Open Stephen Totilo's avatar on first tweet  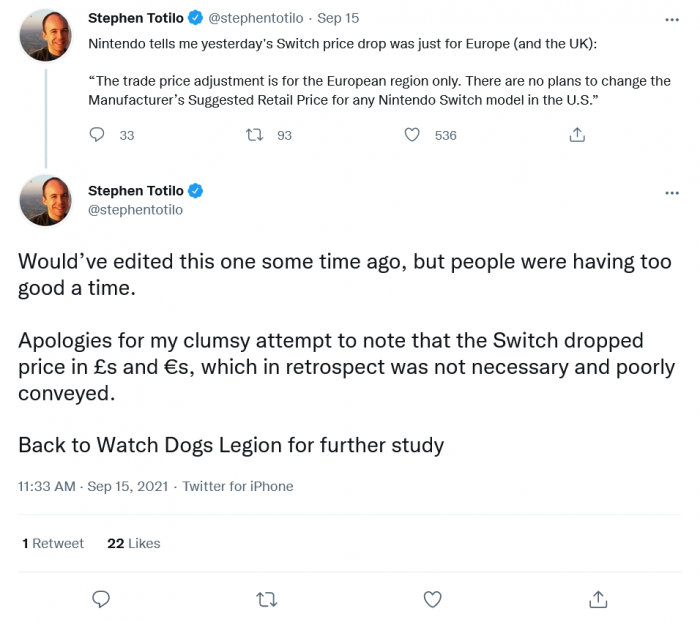click(x=46, y=33)
